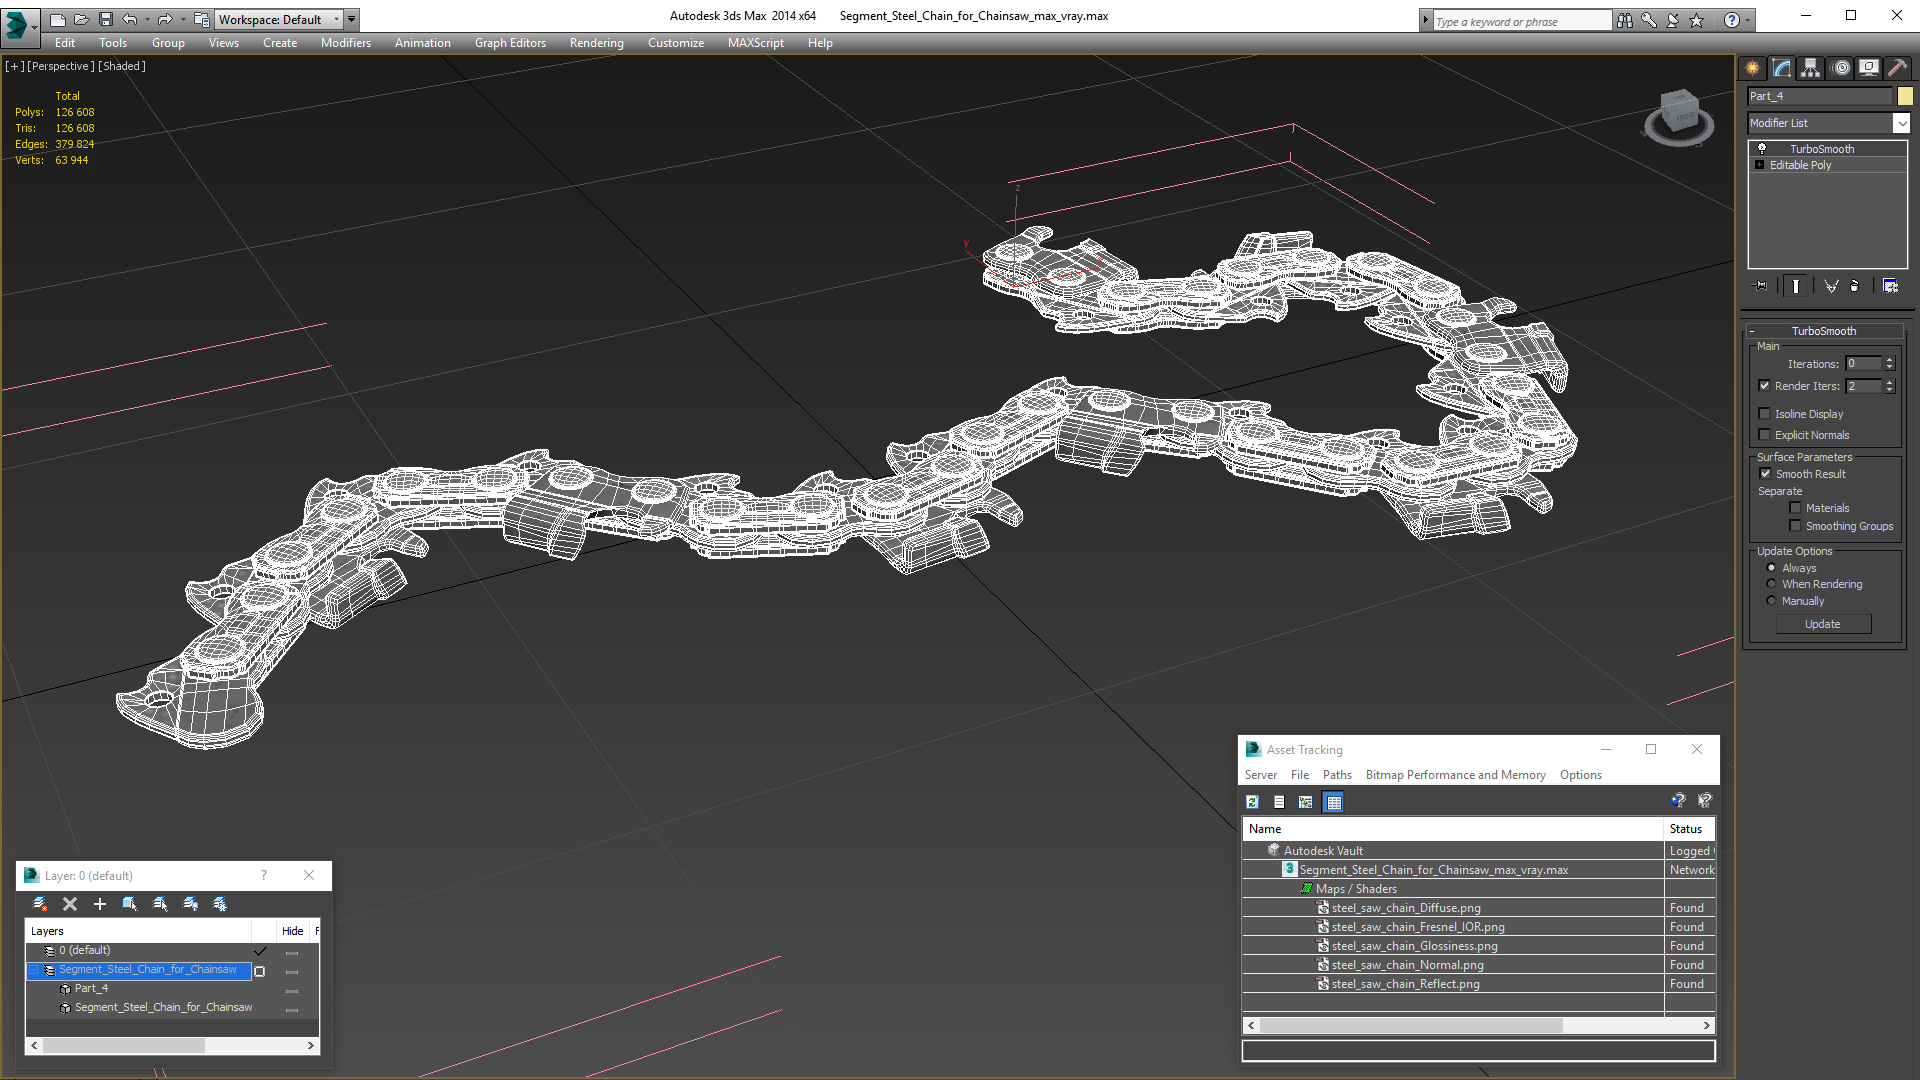
Task: Open the Hierarchy command panel tab
Action: pos(1810,68)
